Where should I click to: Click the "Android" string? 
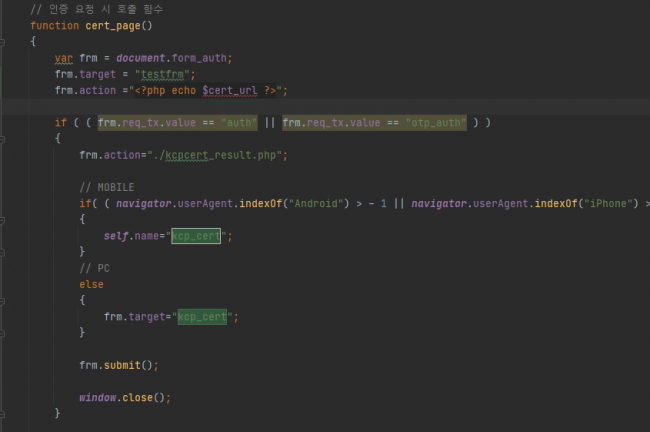(316, 204)
